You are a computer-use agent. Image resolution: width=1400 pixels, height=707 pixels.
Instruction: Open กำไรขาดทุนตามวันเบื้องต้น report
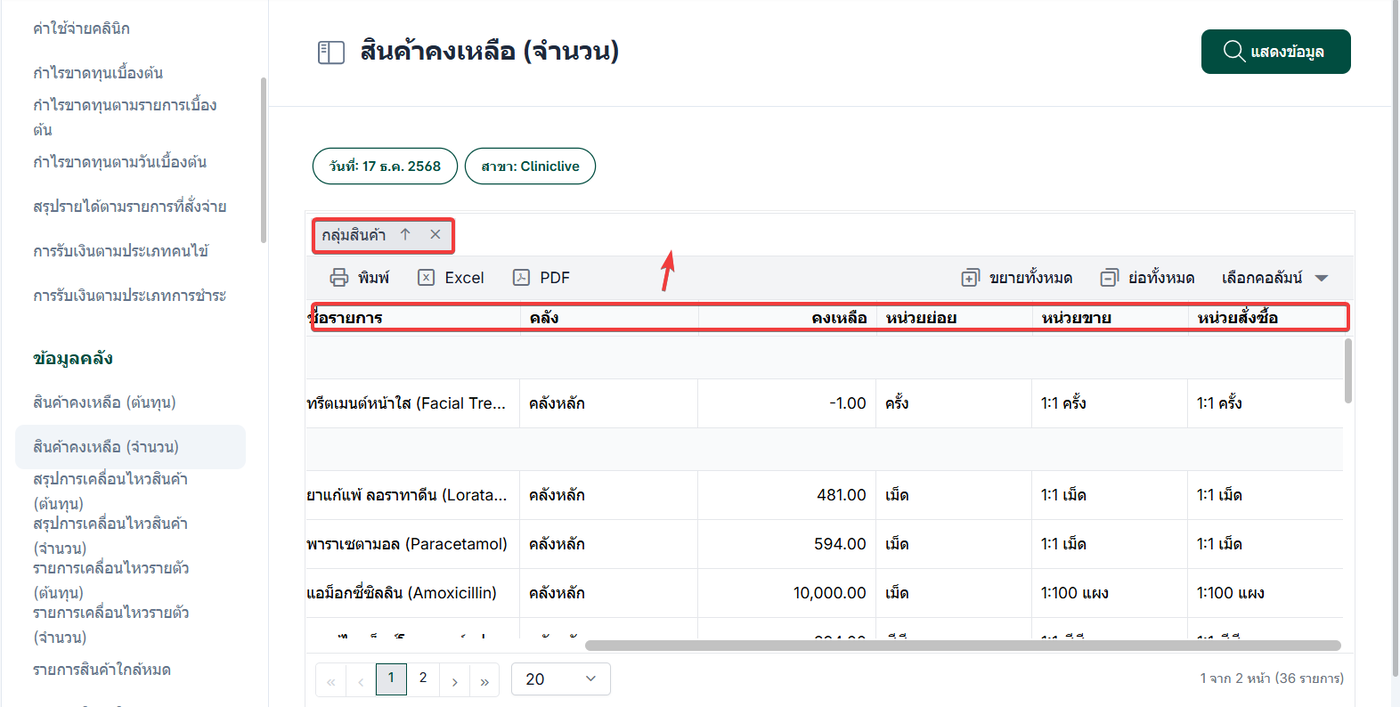120,162
